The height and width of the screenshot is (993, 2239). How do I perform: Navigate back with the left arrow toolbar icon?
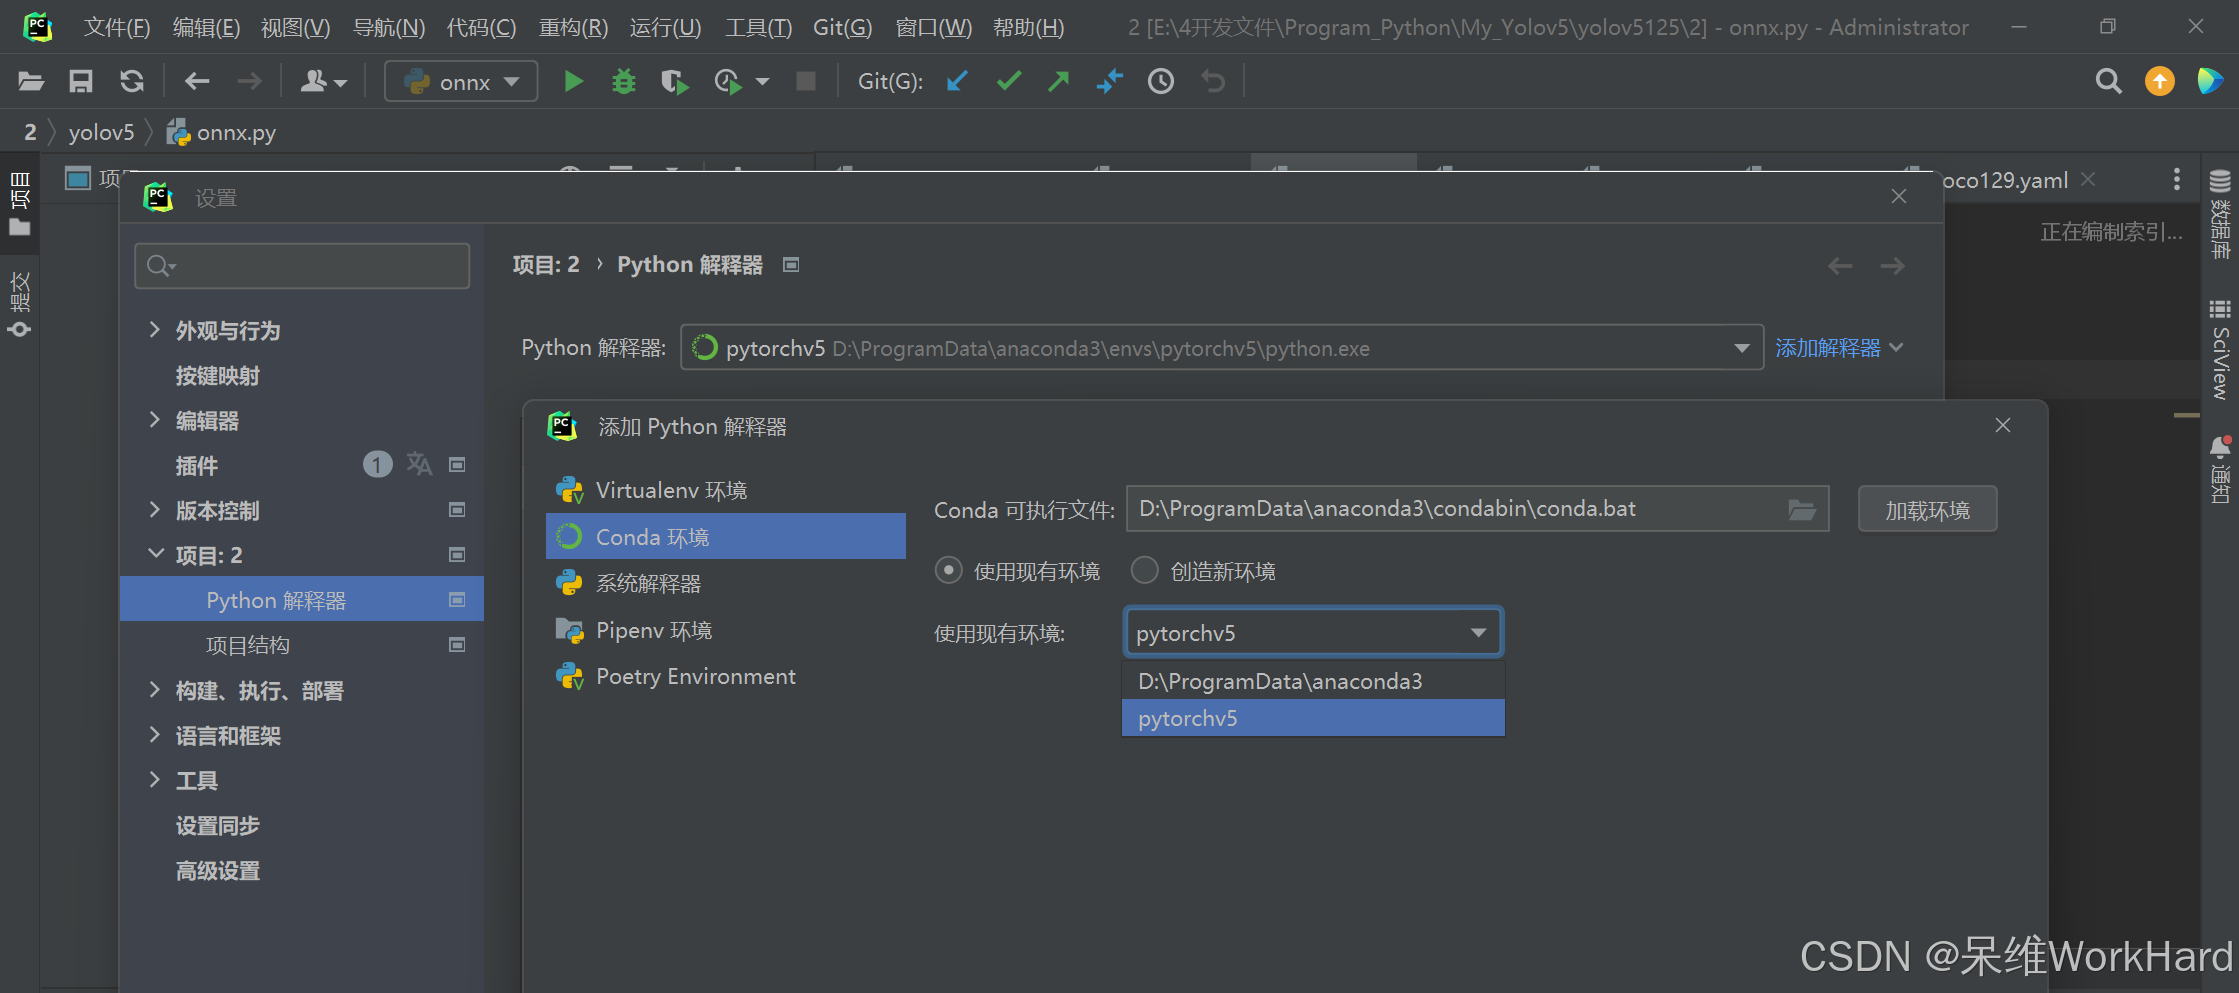(197, 81)
